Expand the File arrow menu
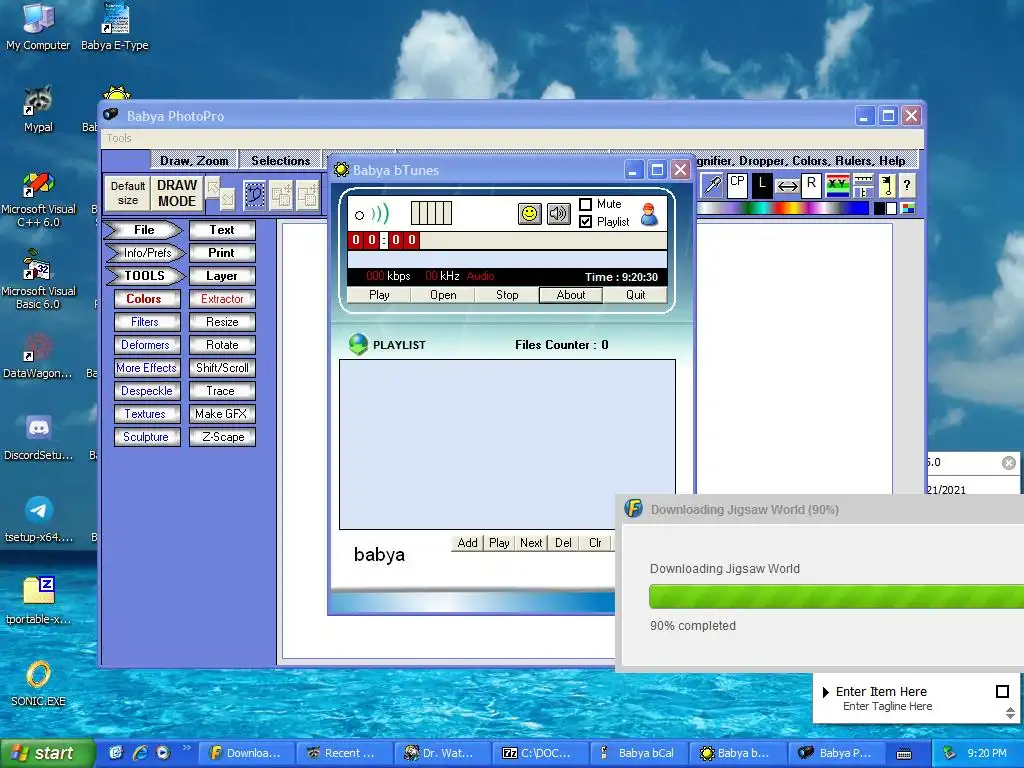 click(144, 230)
